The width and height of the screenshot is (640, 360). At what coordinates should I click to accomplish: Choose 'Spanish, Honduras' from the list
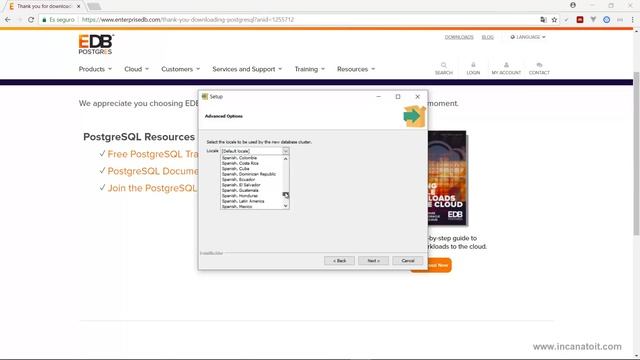[x=251, y=196]
